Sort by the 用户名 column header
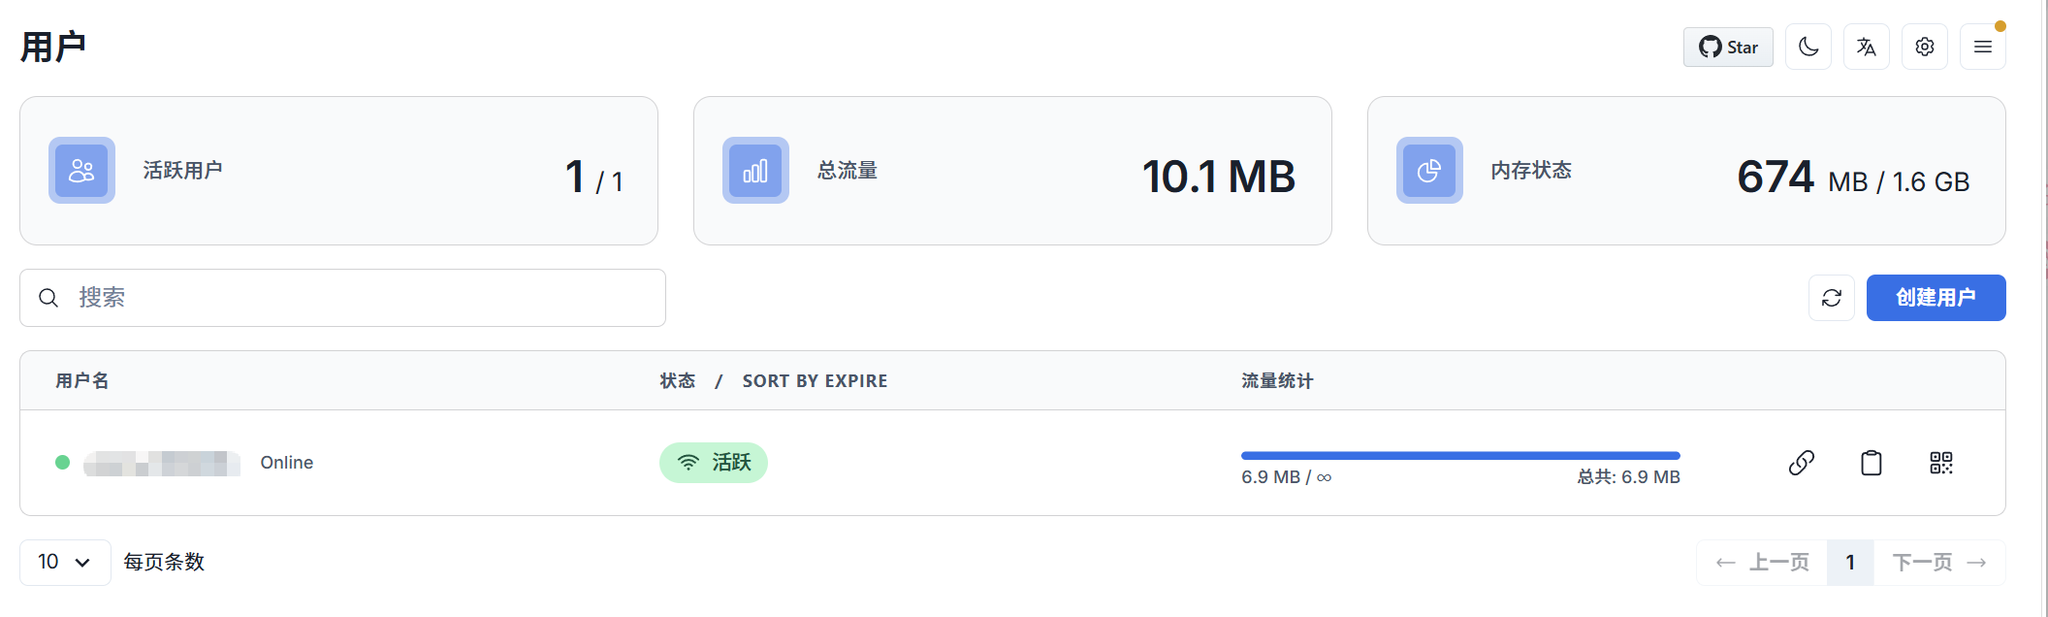The width and height of the screenshot is (2048, 617). [82, 381]
